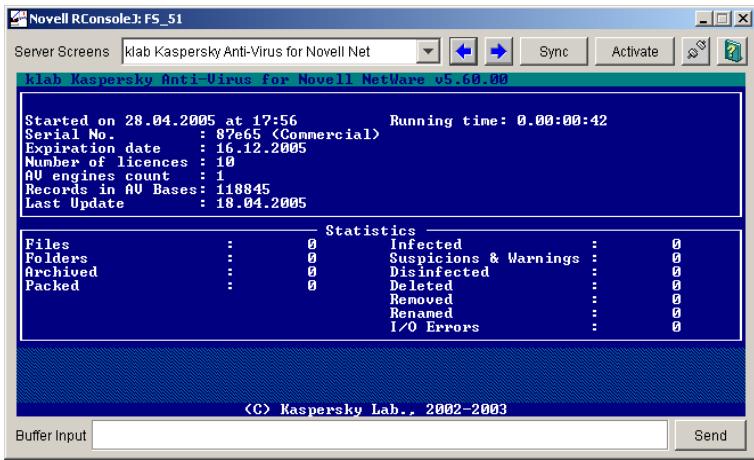Screen dimensions: 754x460
Task: Click the RConsoleJ title bar app icon
Action: point(18,19)
